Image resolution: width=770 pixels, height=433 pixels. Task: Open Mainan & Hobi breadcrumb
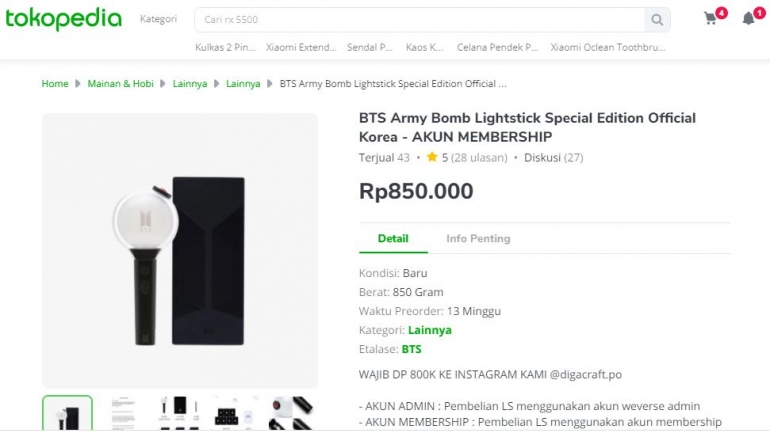click(x=120, y=84)
